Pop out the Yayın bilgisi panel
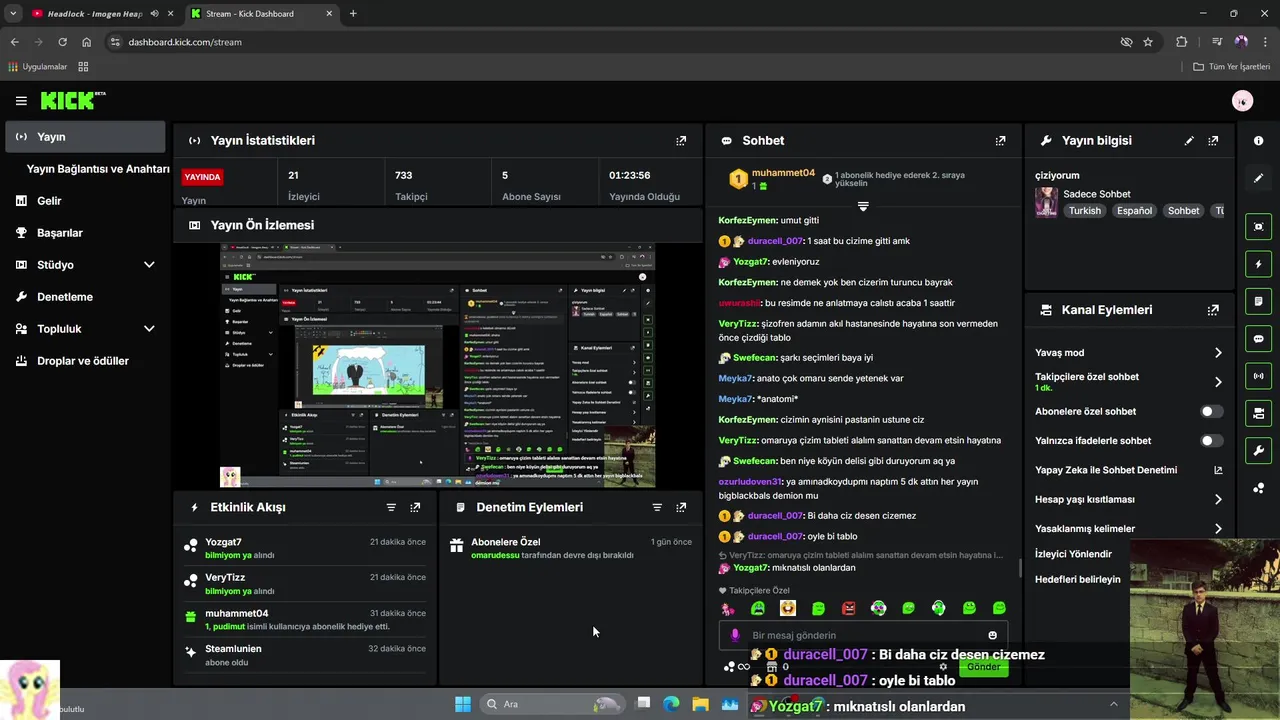This screenshot has height=720, width=1280. click(1213, 141)
